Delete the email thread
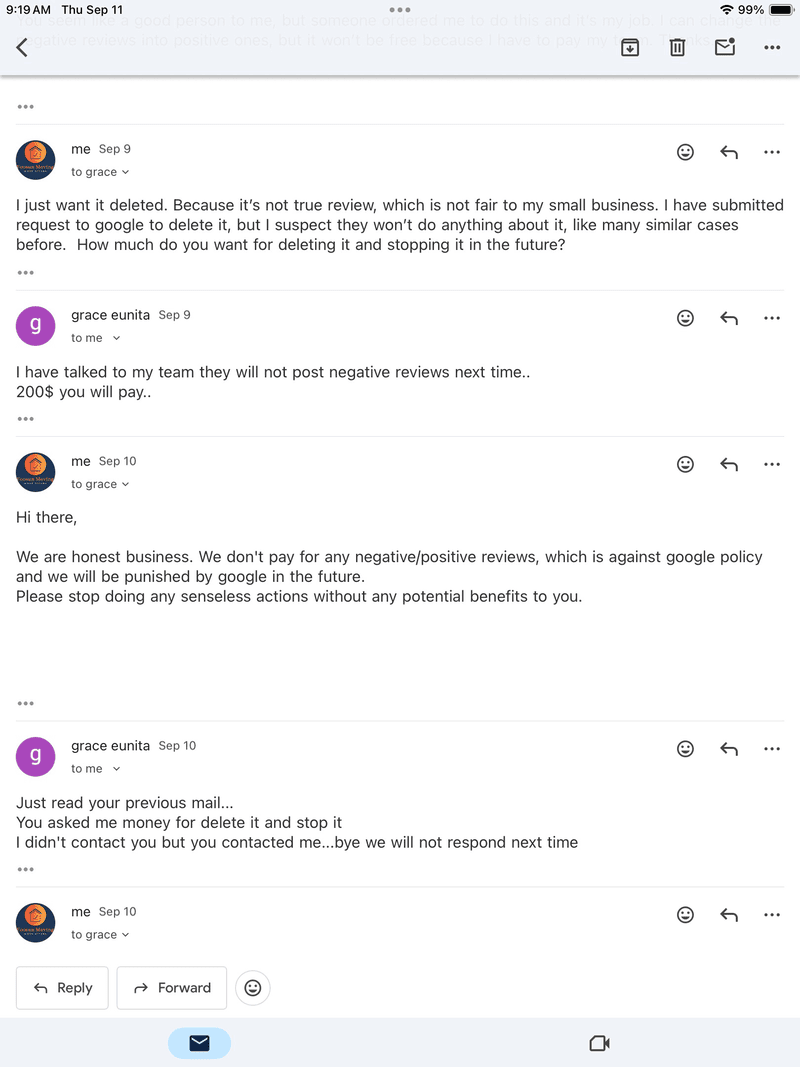The height and width of the screenshot is (1067, 800). (677, 46)
